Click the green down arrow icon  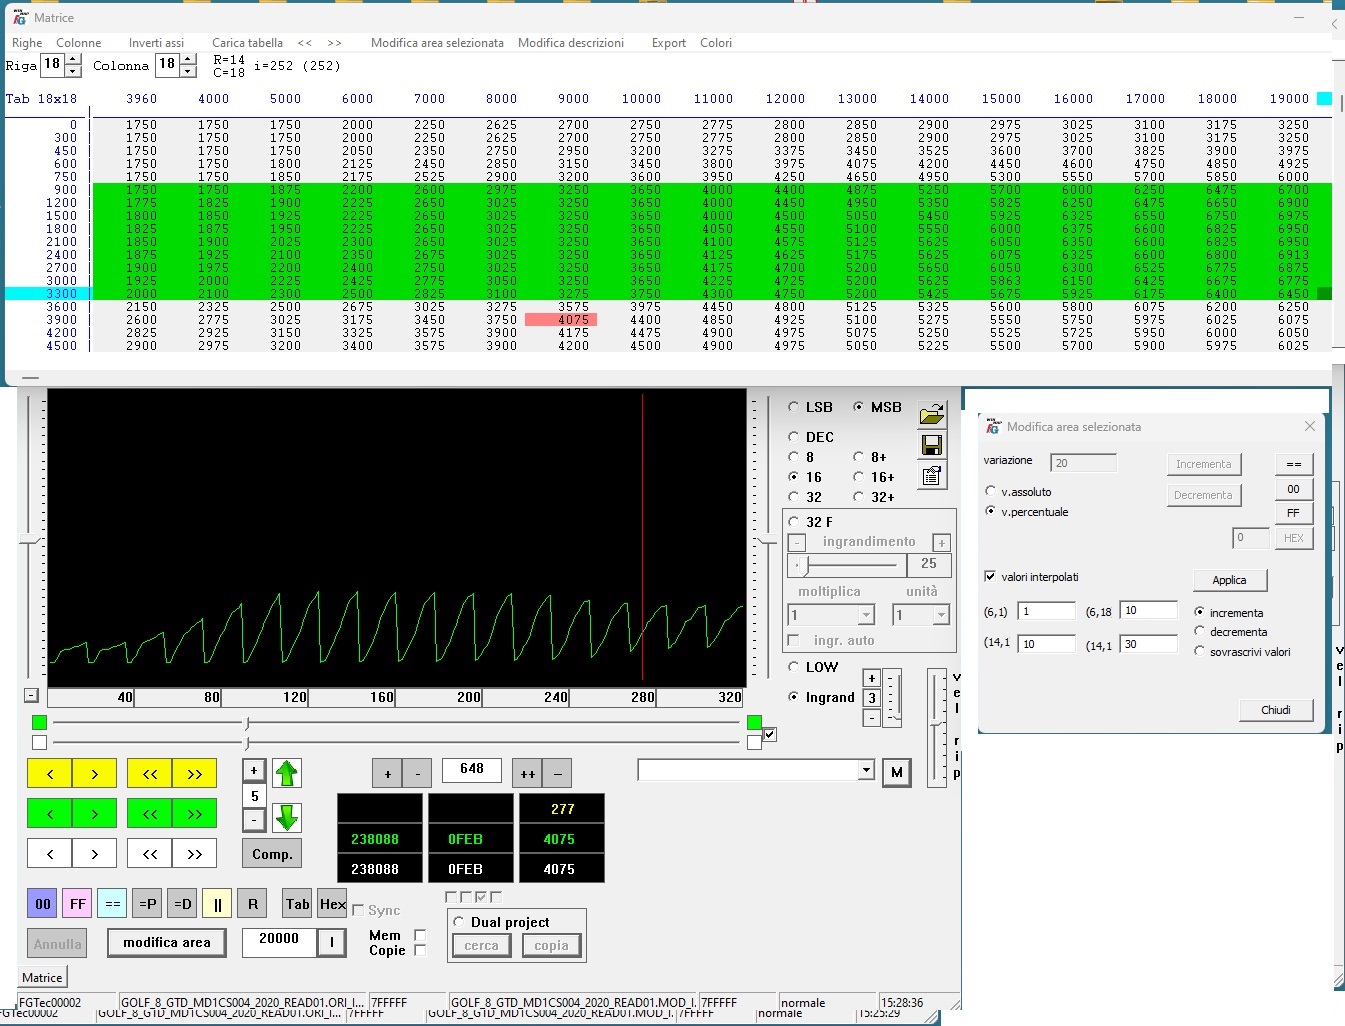[x=287, y=818]
